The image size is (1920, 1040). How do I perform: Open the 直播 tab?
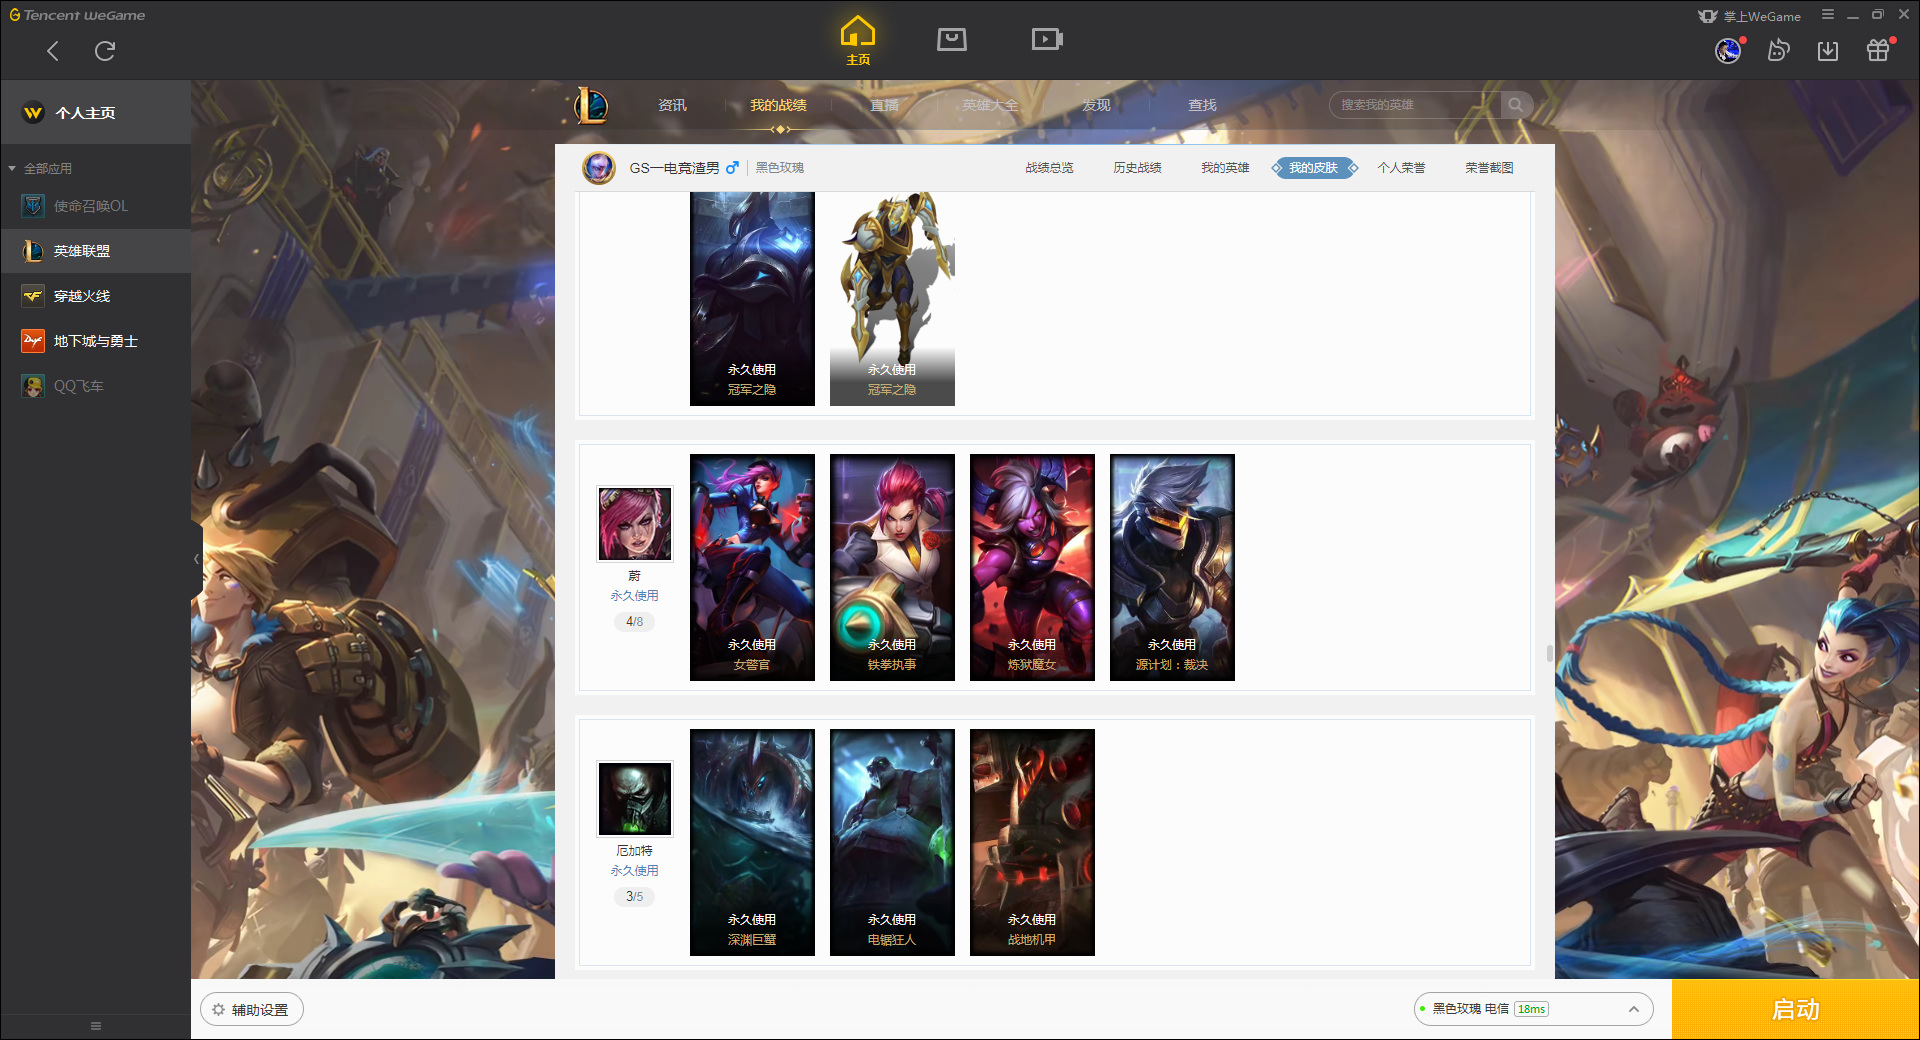(x=884, y=105)
